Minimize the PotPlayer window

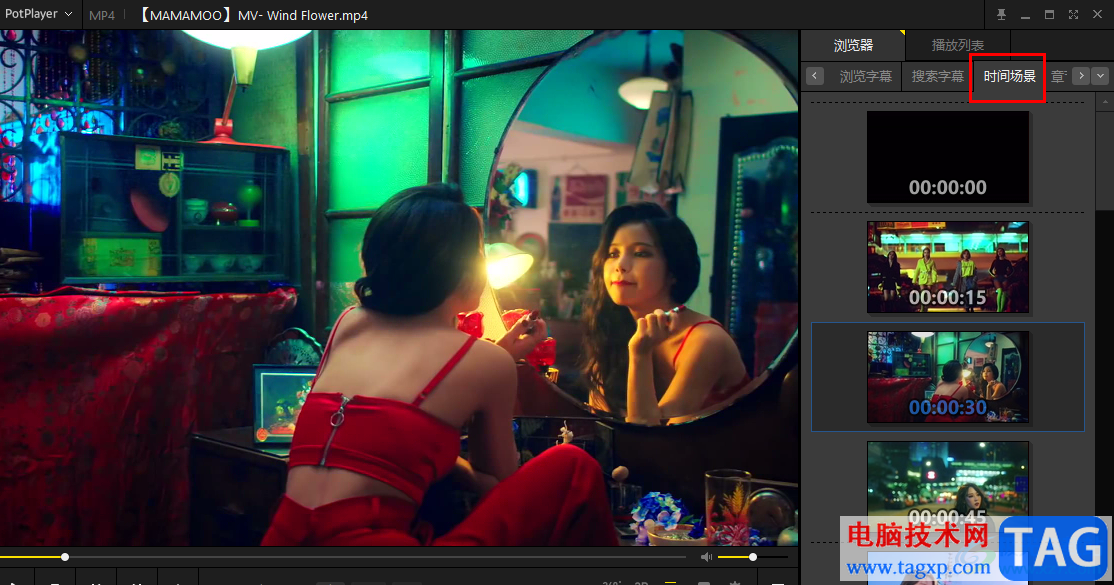[1025, 15]
